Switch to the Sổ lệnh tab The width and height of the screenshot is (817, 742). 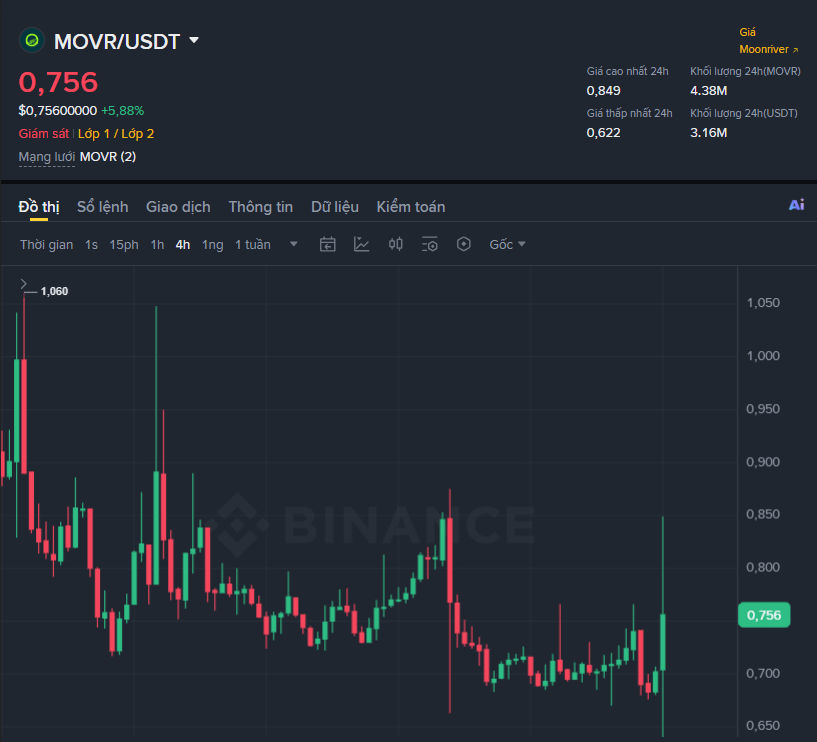103,207
